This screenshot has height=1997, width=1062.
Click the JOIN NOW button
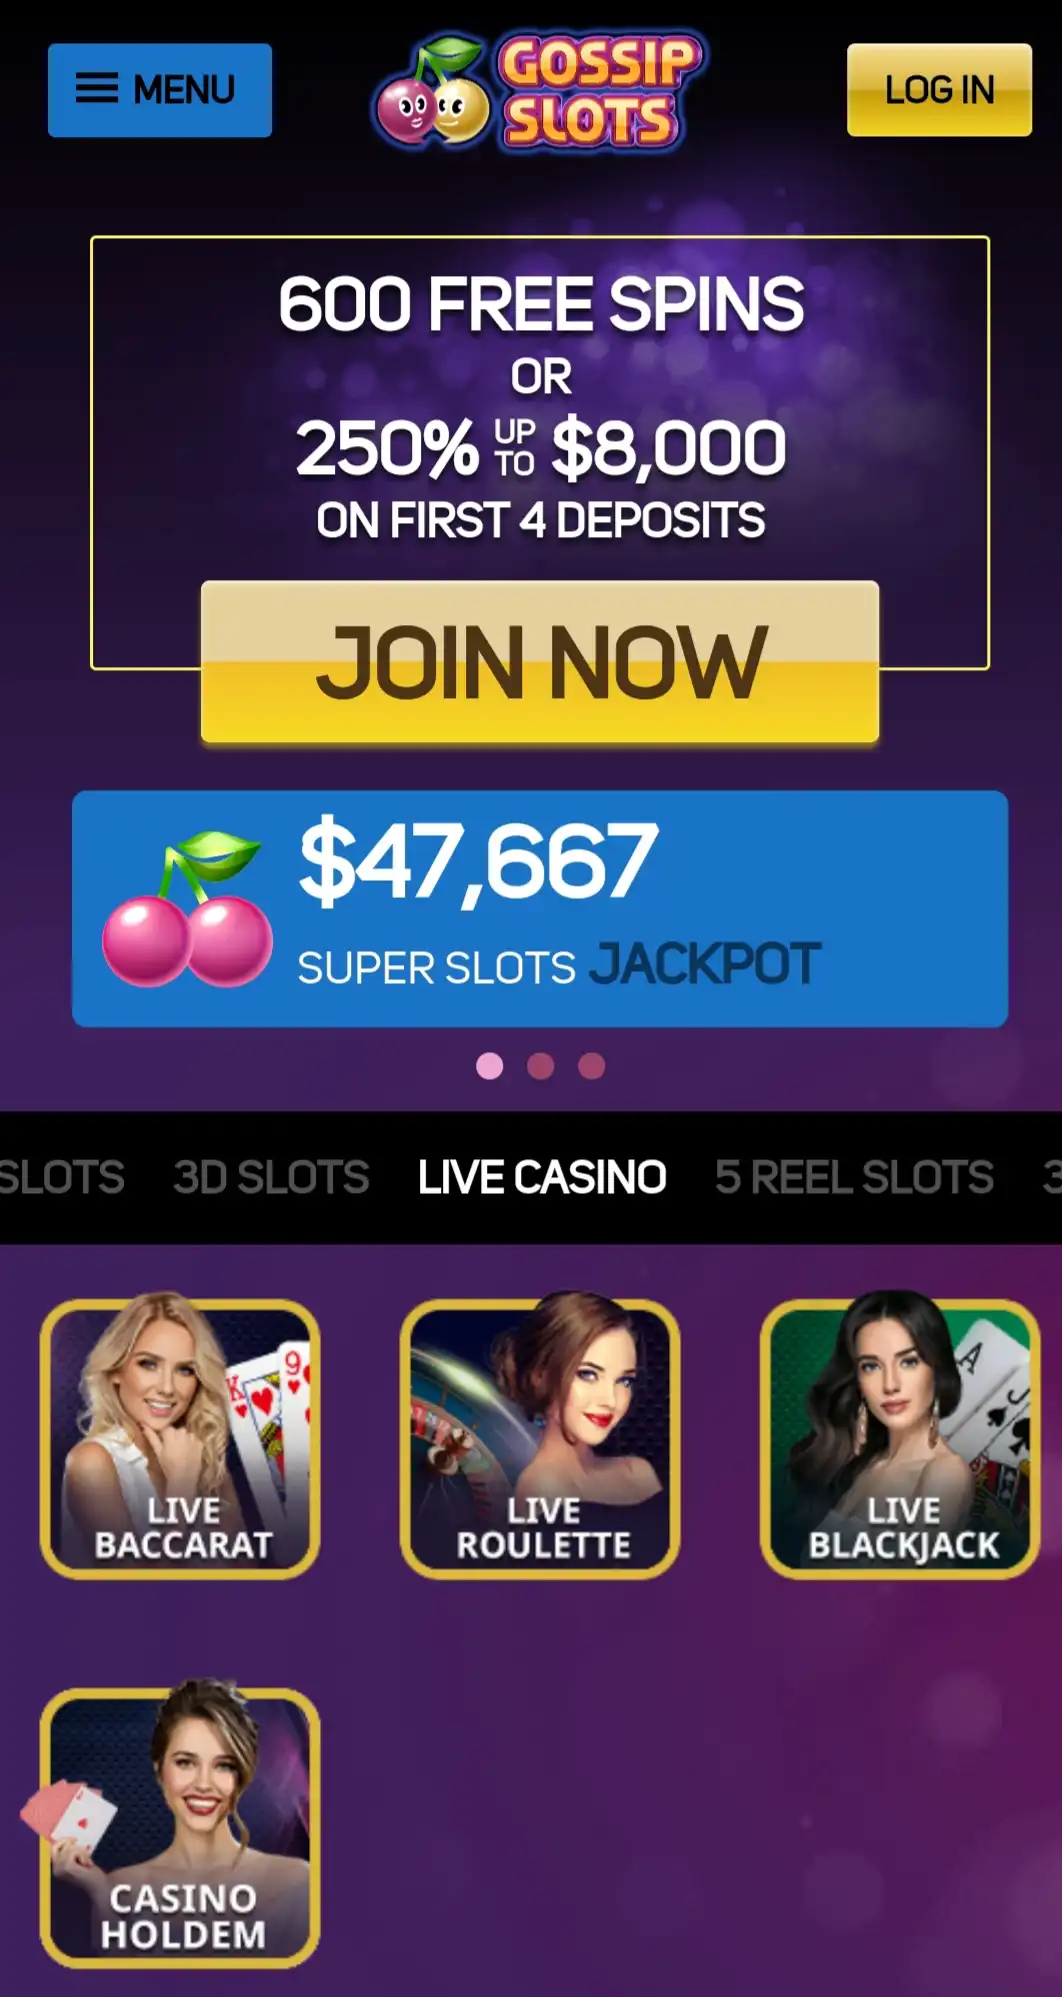pos(540,662)
